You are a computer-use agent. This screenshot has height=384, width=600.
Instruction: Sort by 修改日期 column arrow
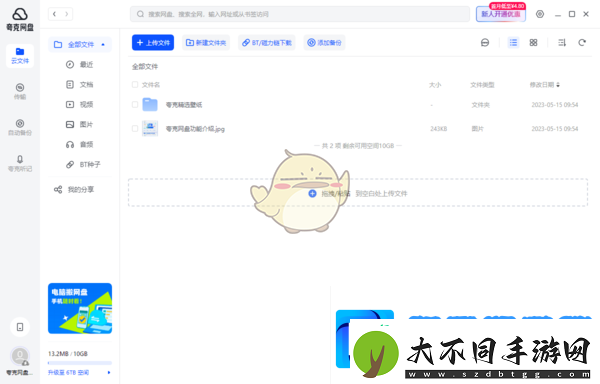click(x=558, y=85)
